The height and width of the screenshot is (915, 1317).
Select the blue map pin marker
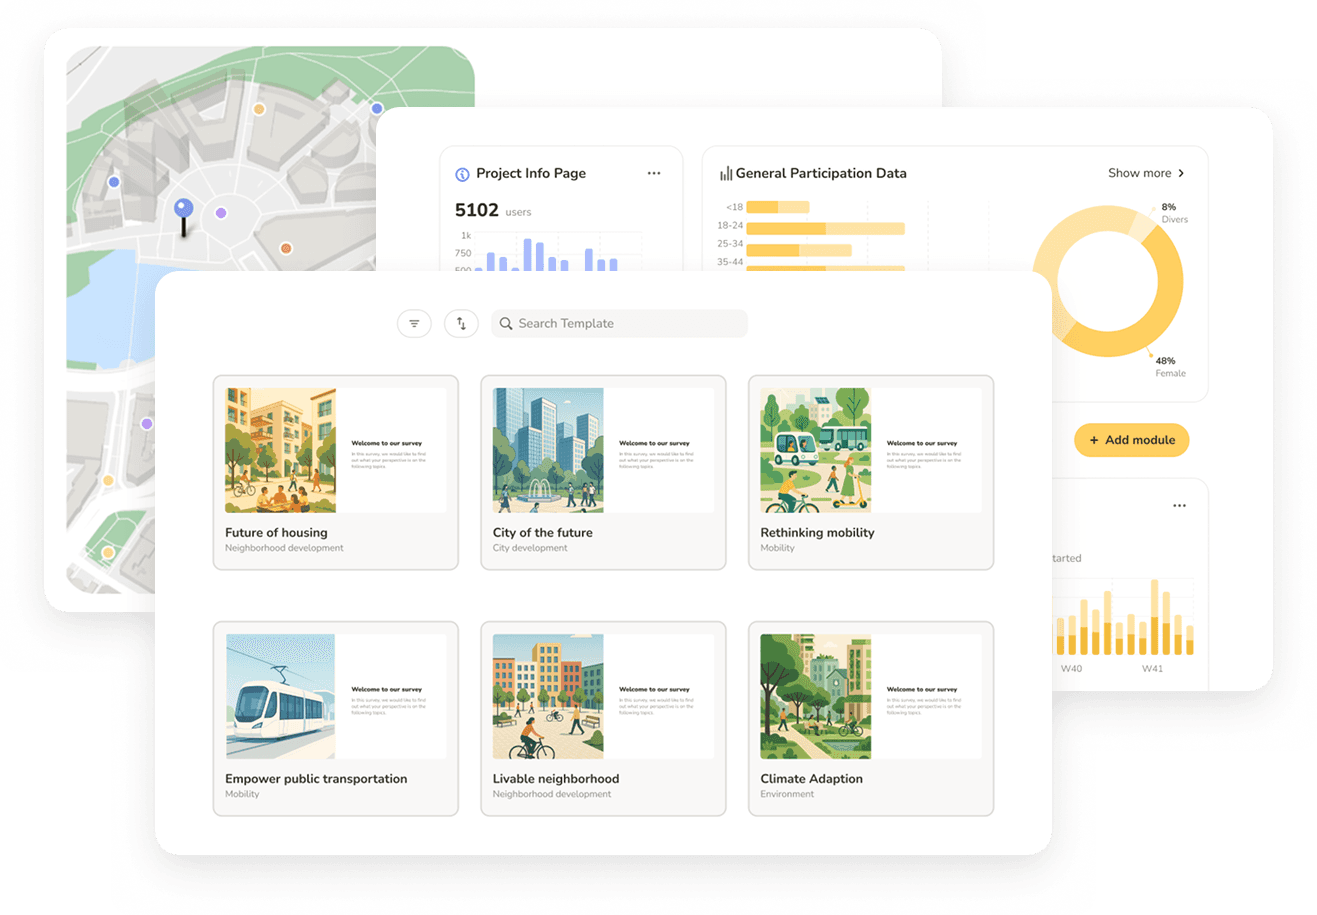click(x=183, y=205)
